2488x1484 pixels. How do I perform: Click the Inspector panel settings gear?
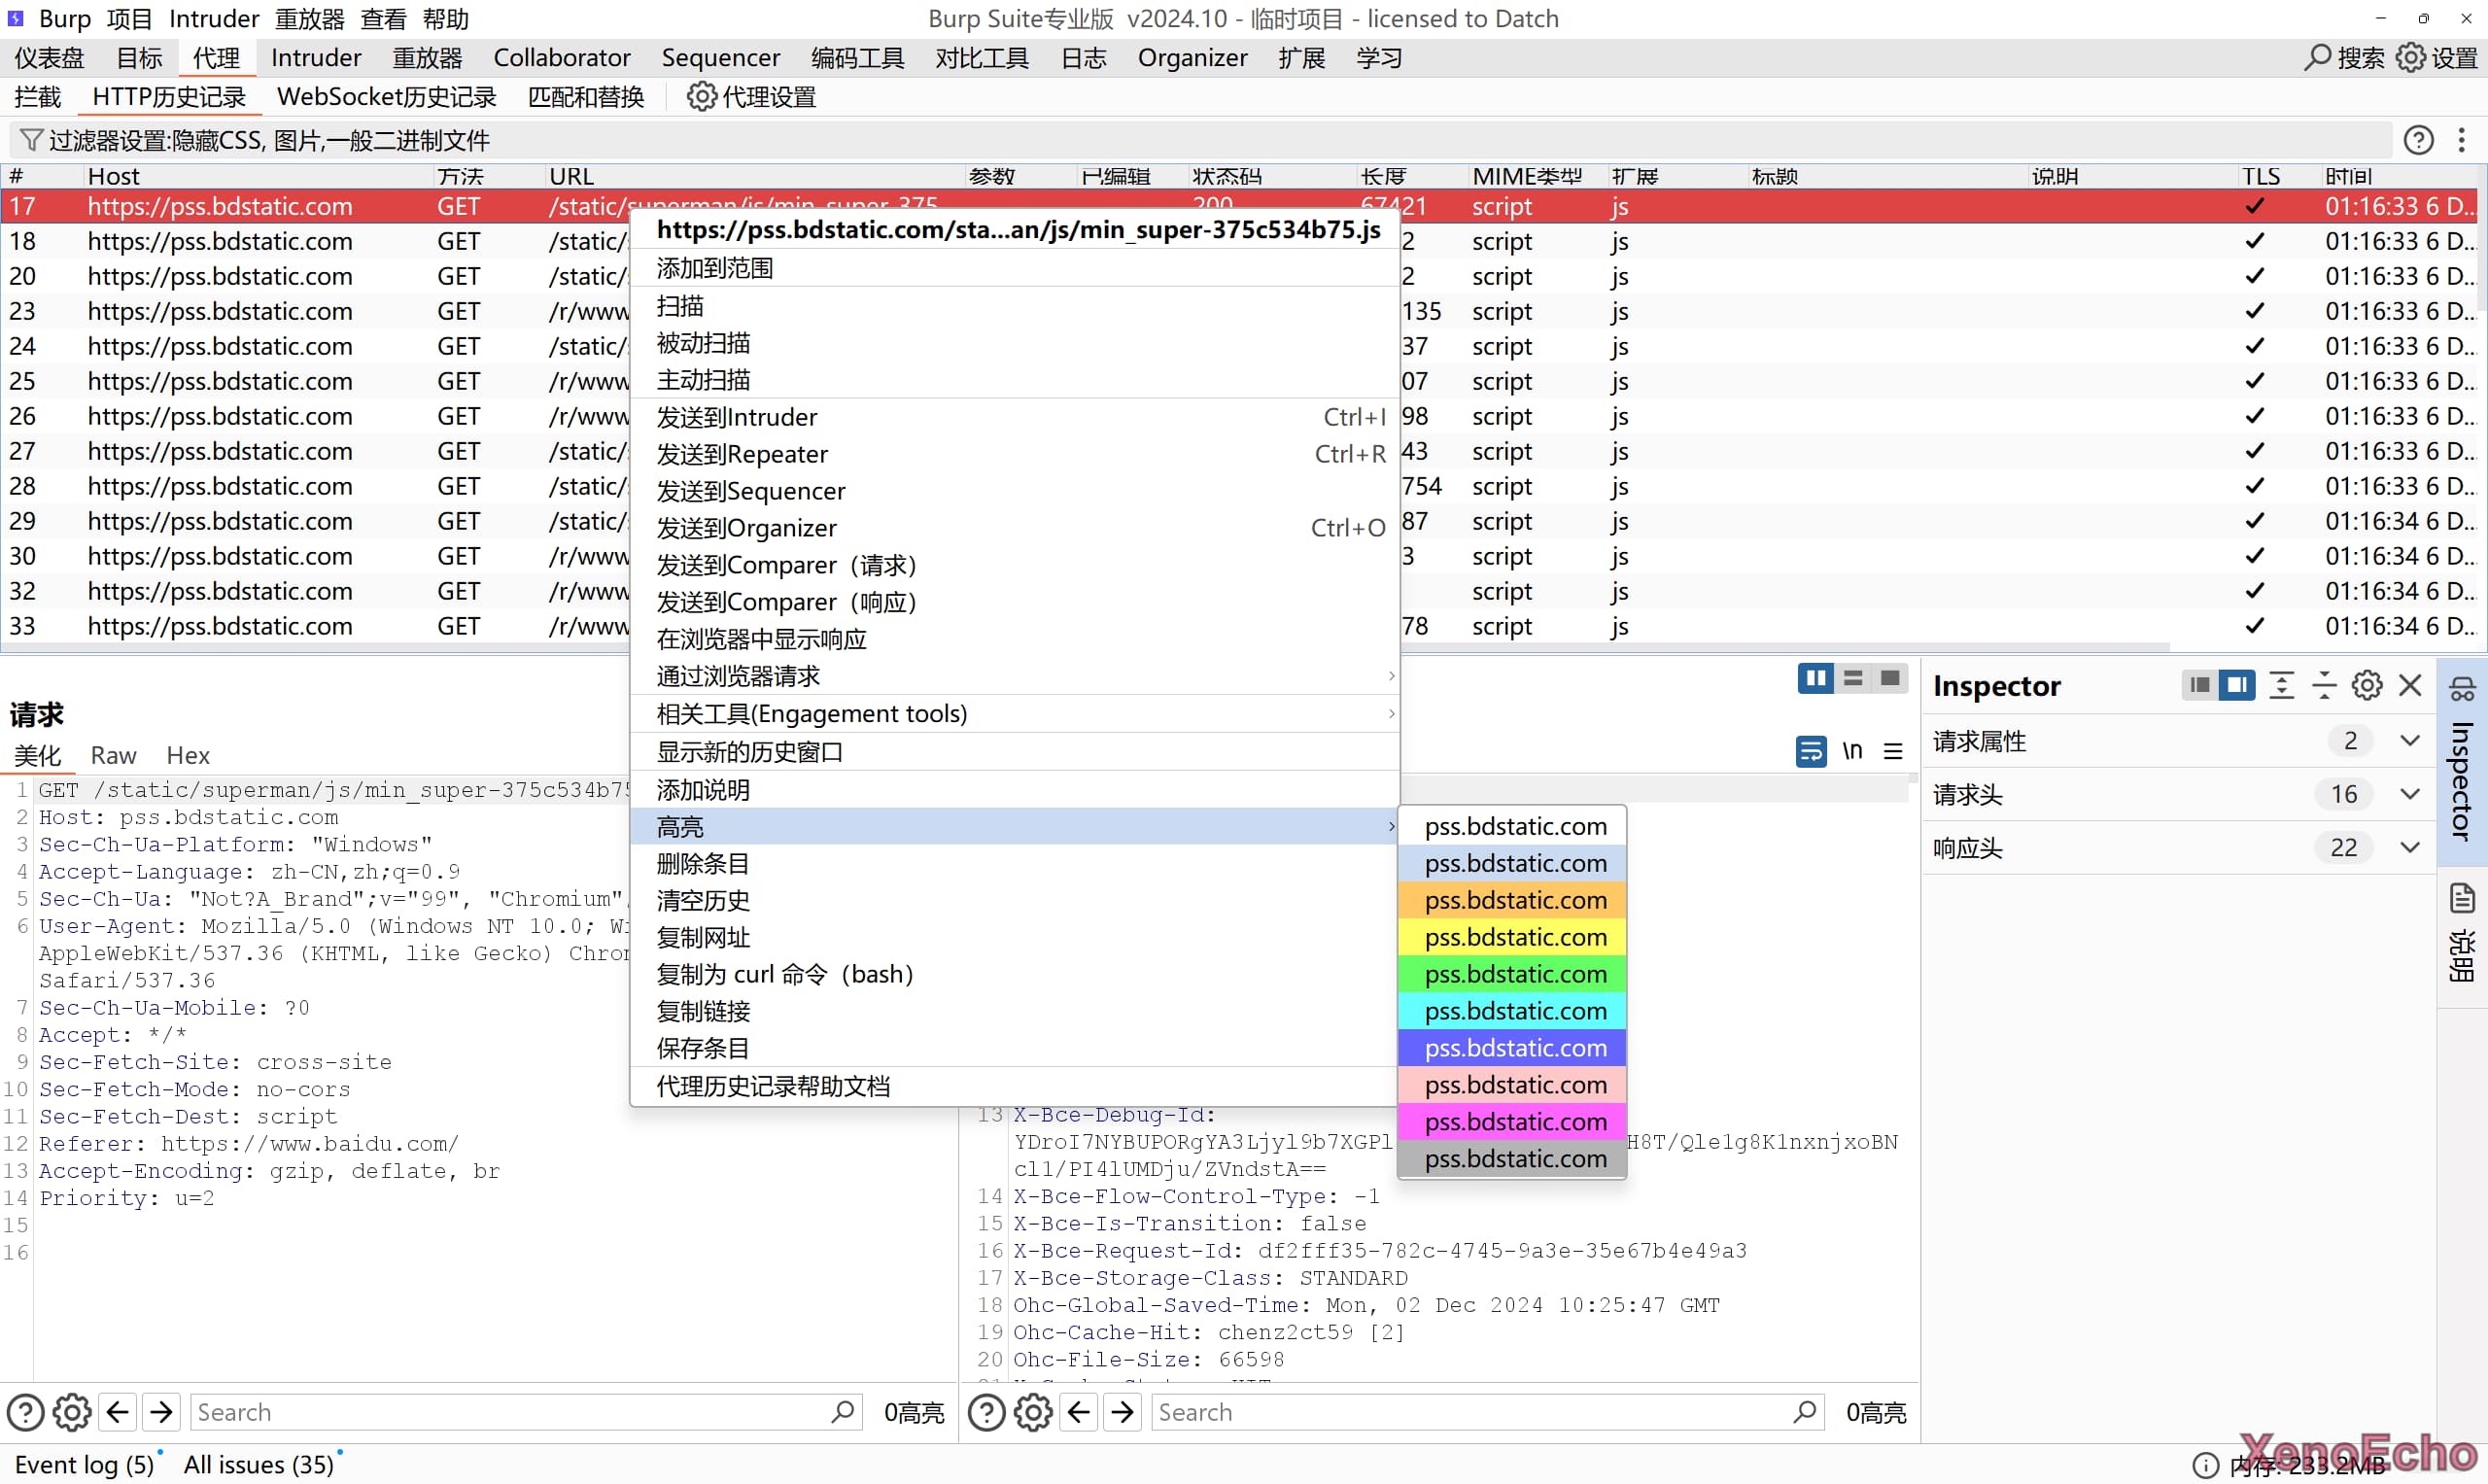tap(2366, 685)
